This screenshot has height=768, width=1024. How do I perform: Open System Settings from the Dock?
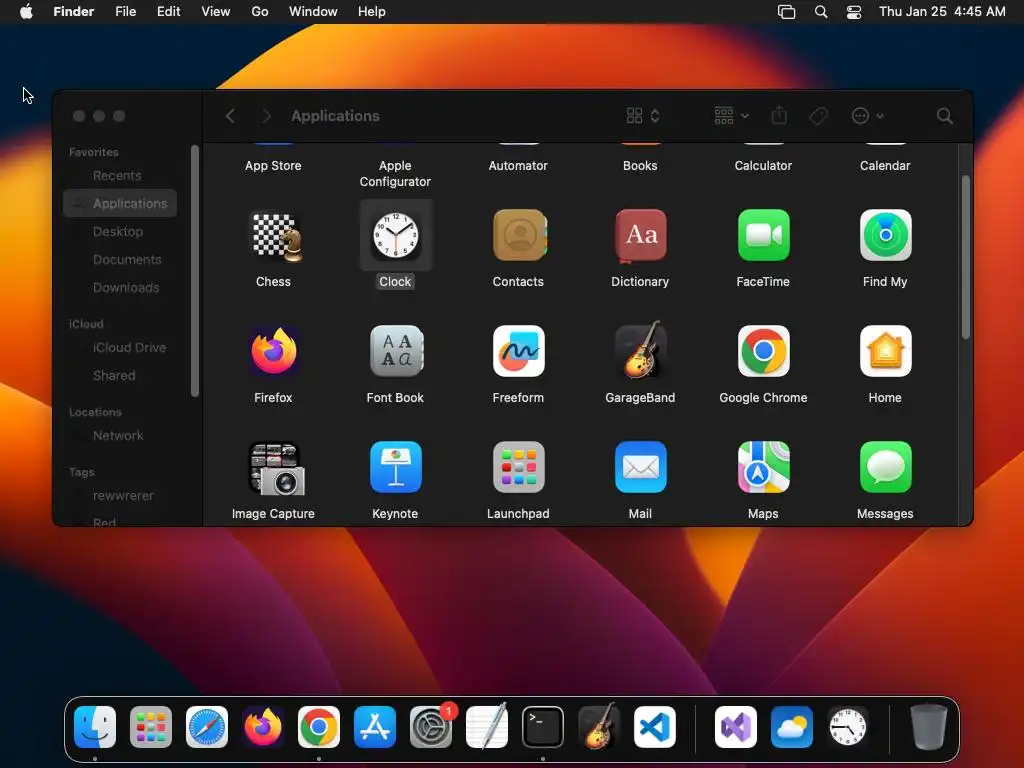coord(431,727)
